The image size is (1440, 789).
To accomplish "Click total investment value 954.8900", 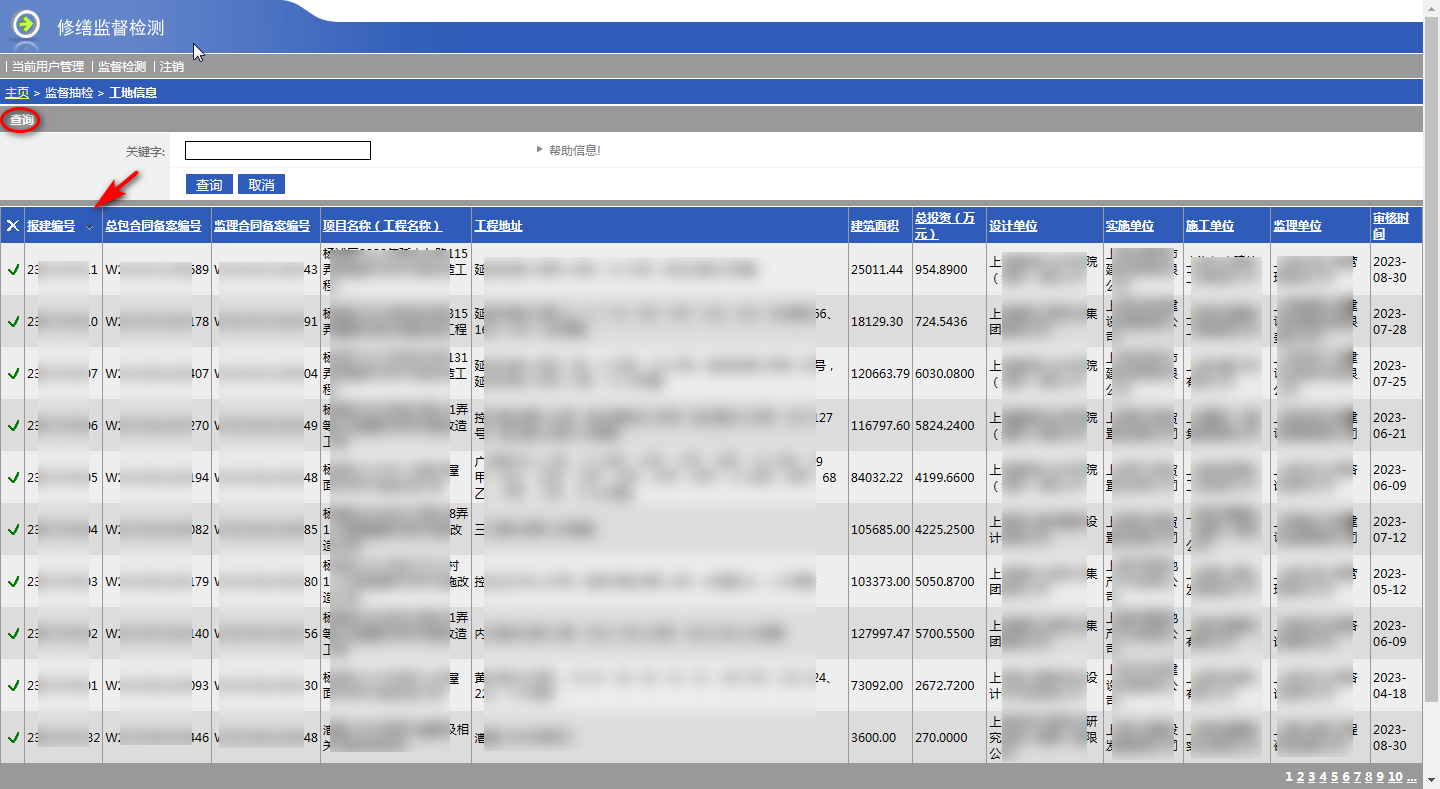I will tap(941, 270).
